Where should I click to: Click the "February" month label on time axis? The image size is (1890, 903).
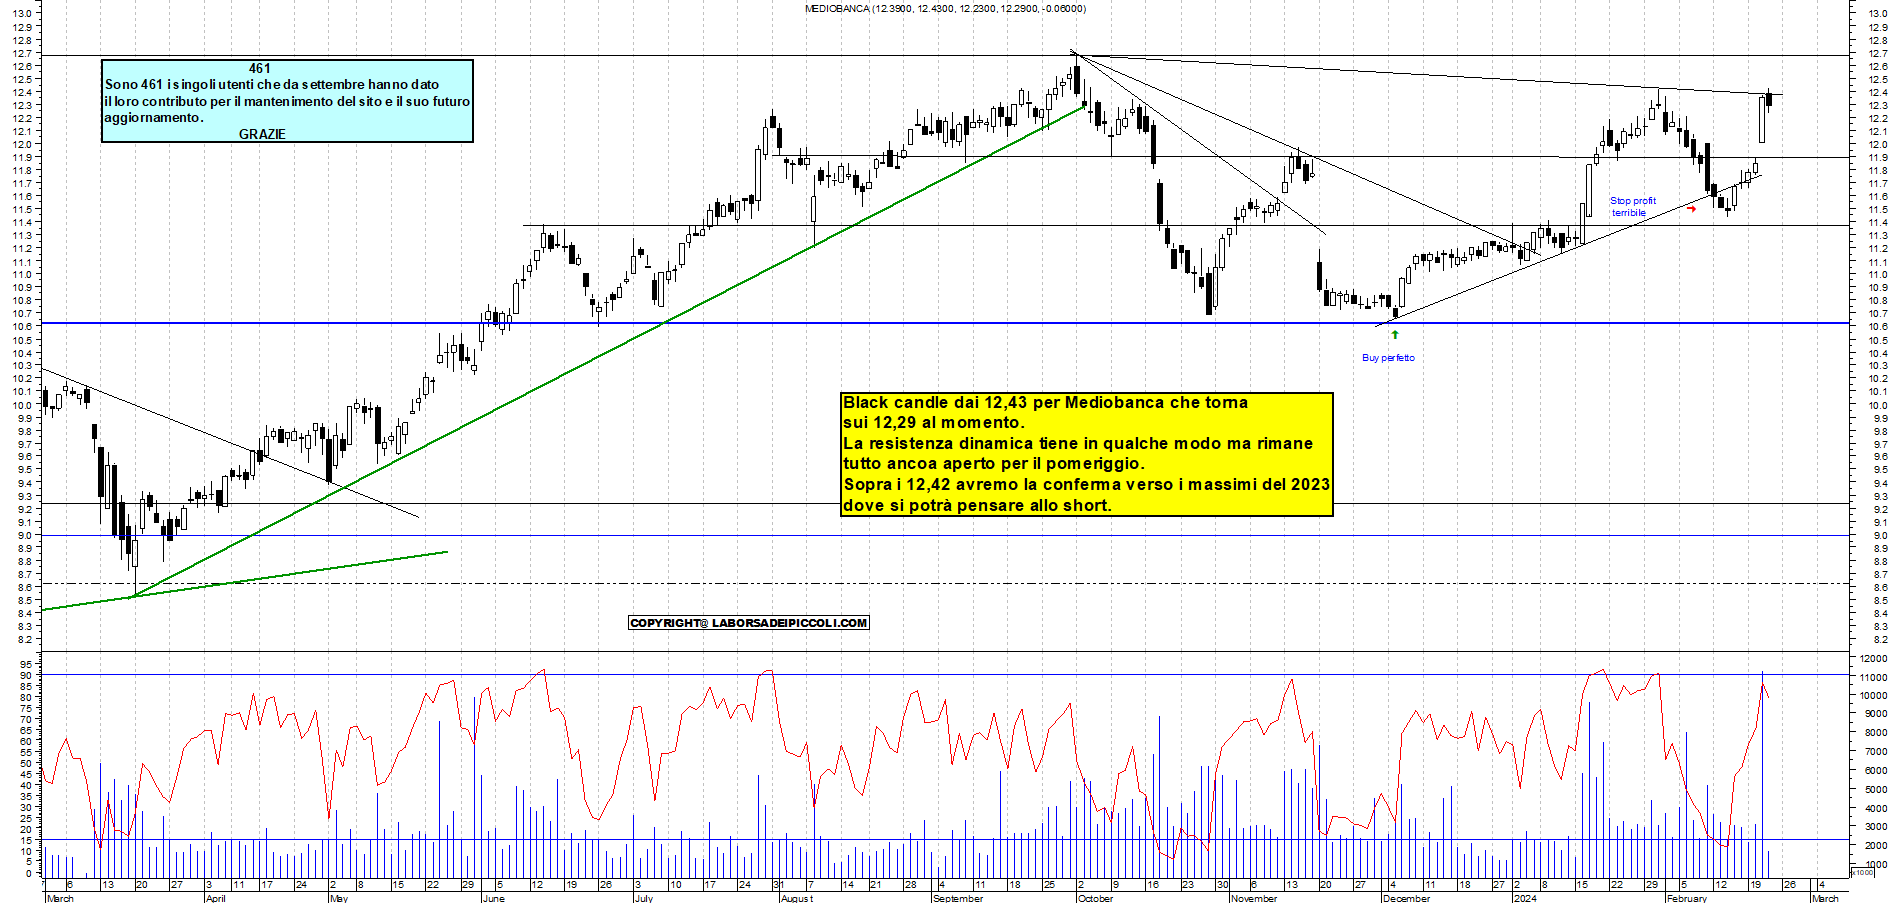[x=1686, y=898]
